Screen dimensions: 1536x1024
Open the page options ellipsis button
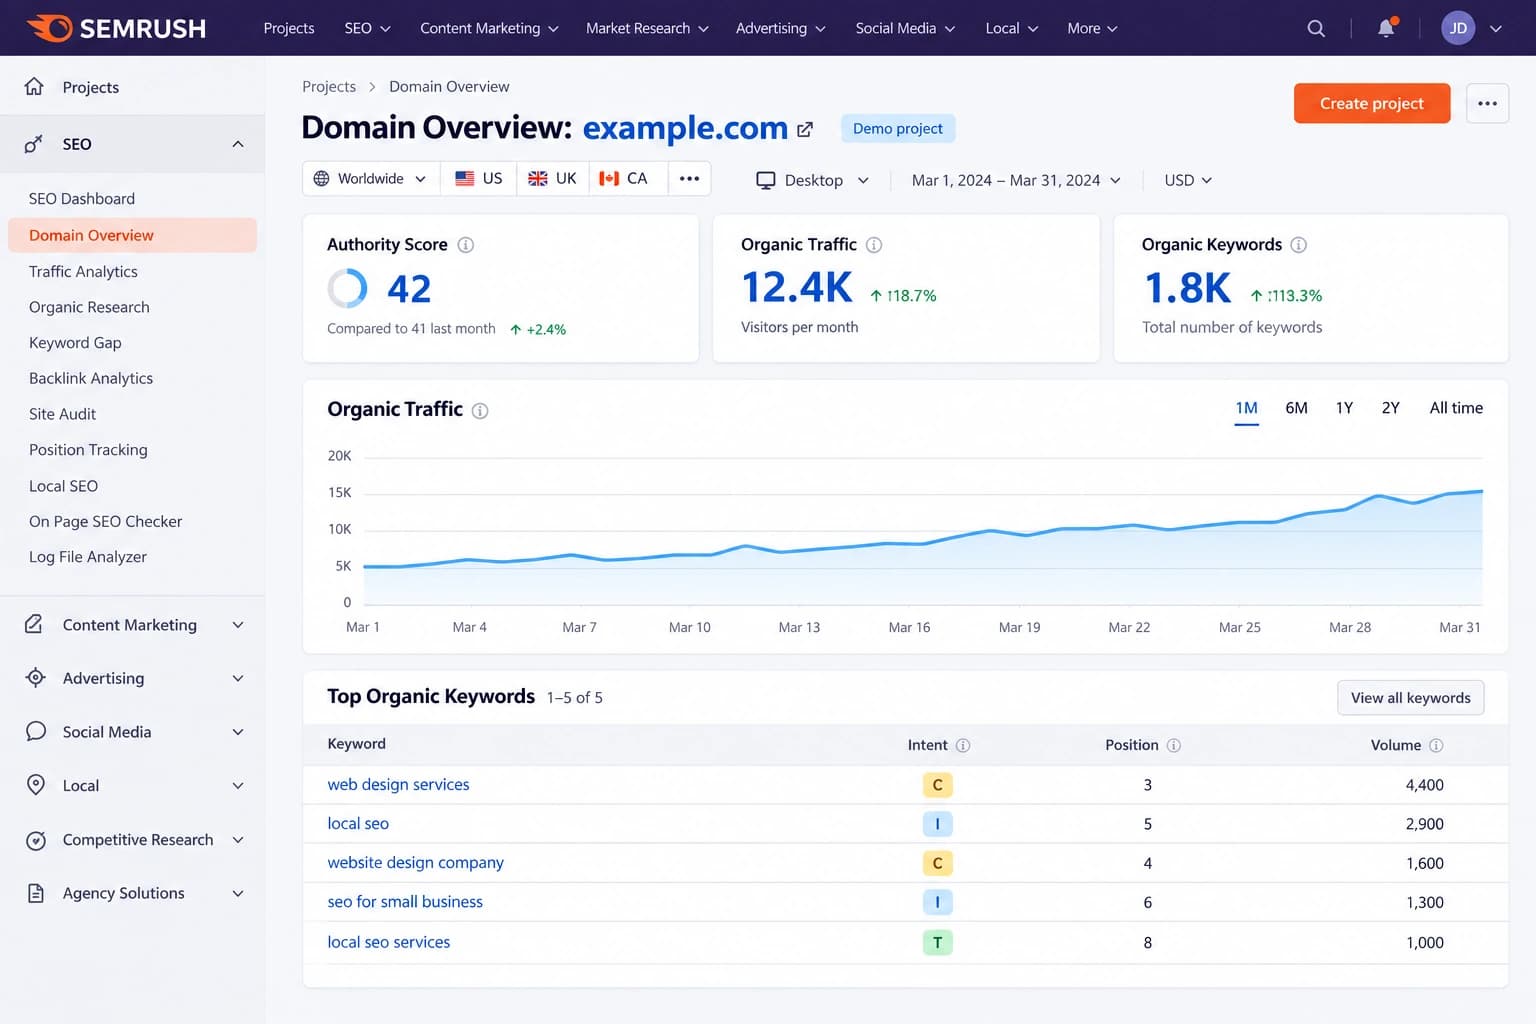tap(1487, 103)
